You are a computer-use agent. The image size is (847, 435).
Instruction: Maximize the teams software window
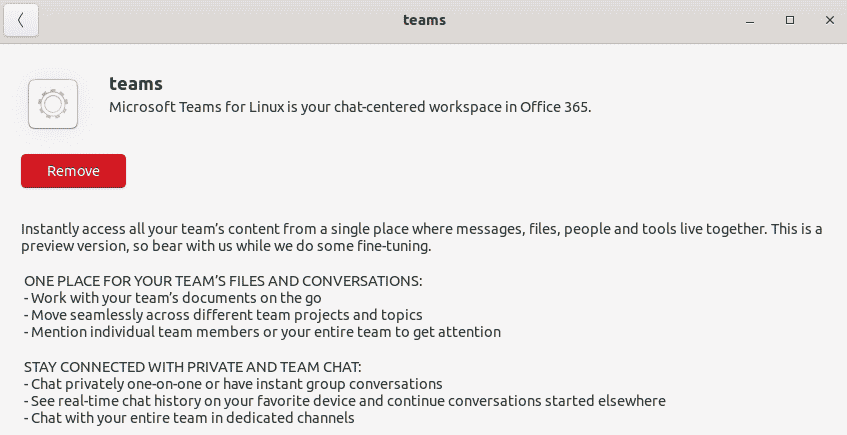[790, 20]
